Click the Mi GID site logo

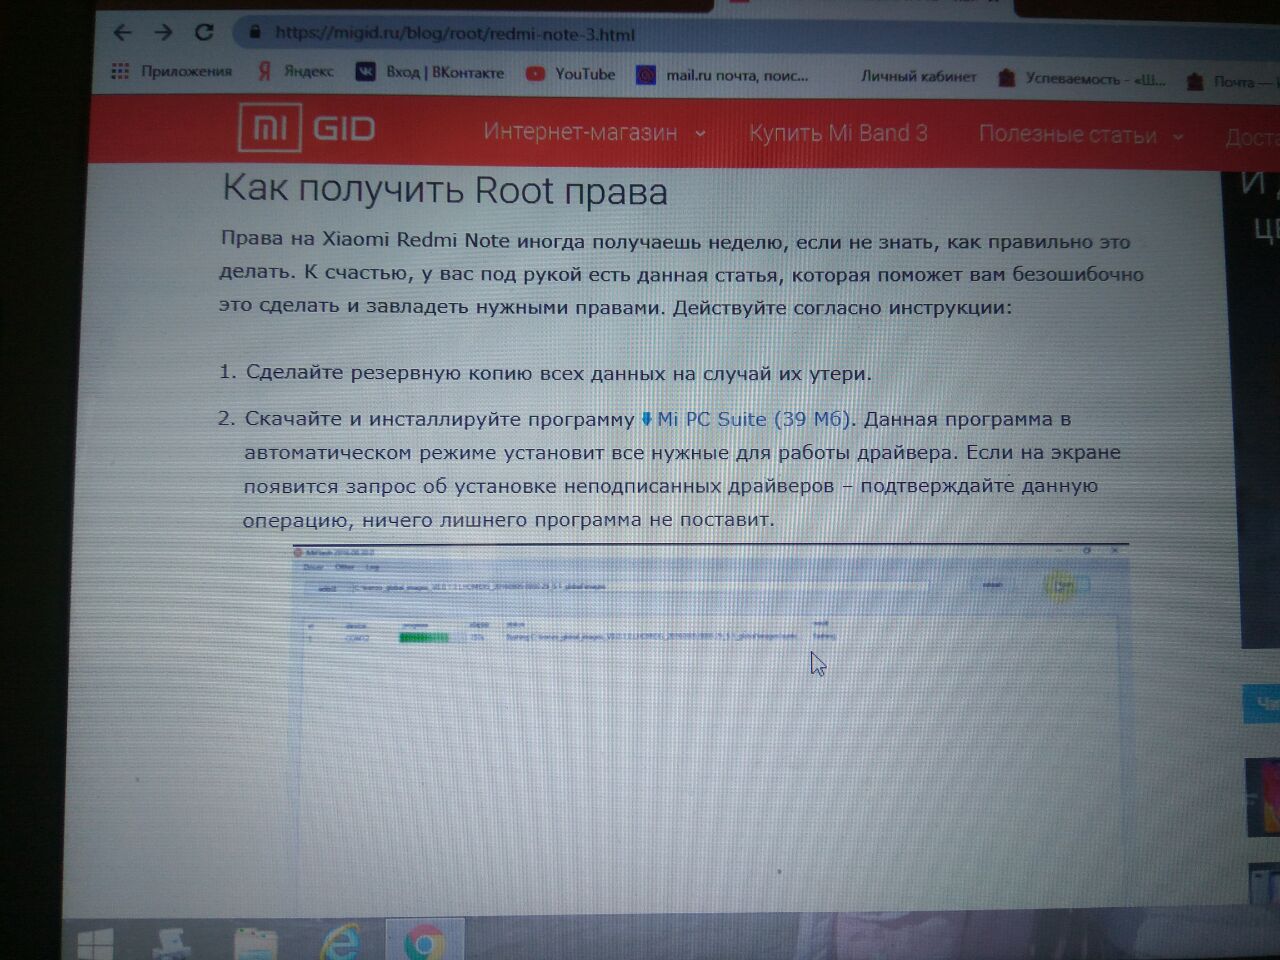[307, 128]
